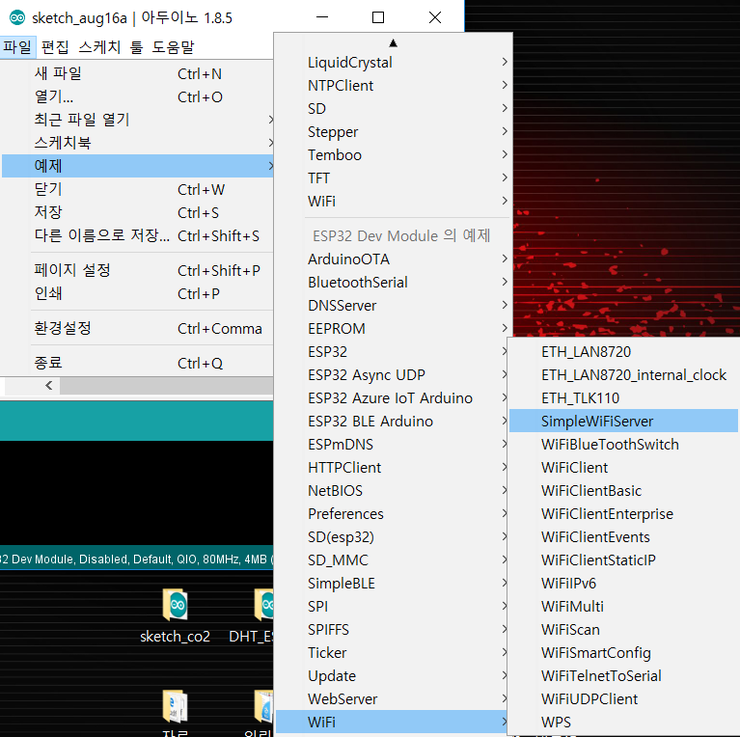Open the 편집 menu
This screenshot has width=740, height=737.
click(55, 47)
